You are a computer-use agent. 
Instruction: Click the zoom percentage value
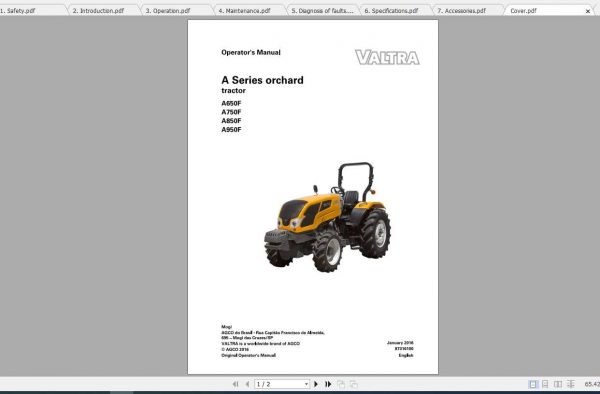[x=592, y=384]
